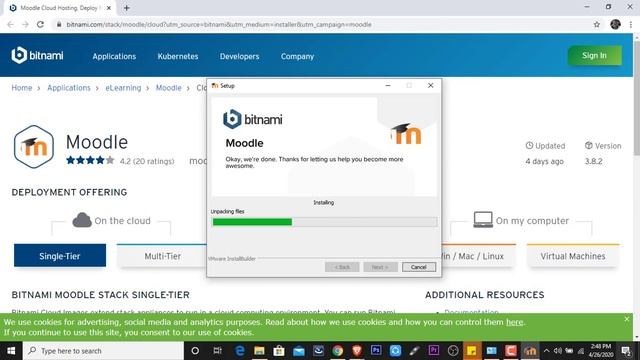The height and width of the screenshot is (360, 640).
Task: Open Brave browser from taskbar
Action: tap(357, 351)
